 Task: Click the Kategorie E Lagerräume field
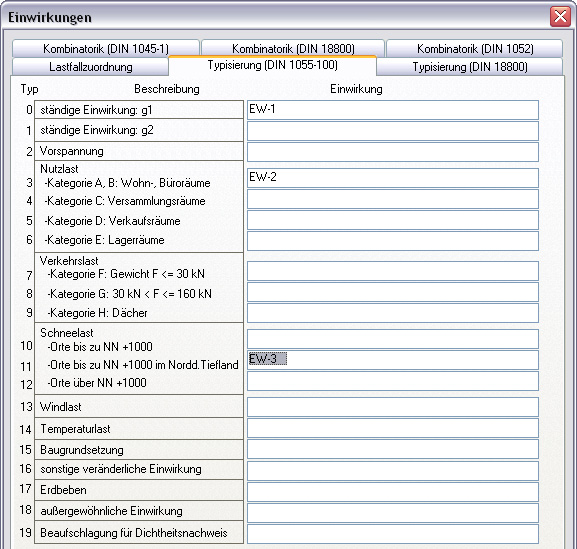coord(393,241)
